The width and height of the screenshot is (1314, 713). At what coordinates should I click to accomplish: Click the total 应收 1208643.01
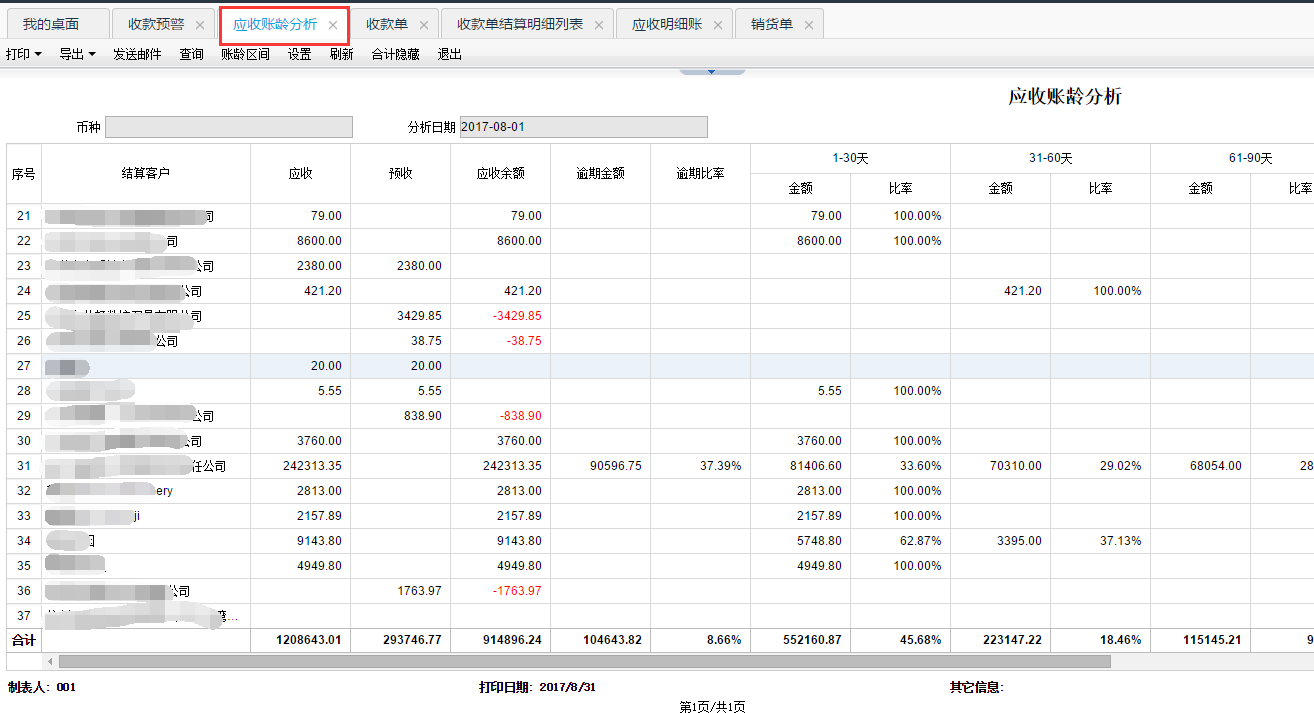pos(301,640)
